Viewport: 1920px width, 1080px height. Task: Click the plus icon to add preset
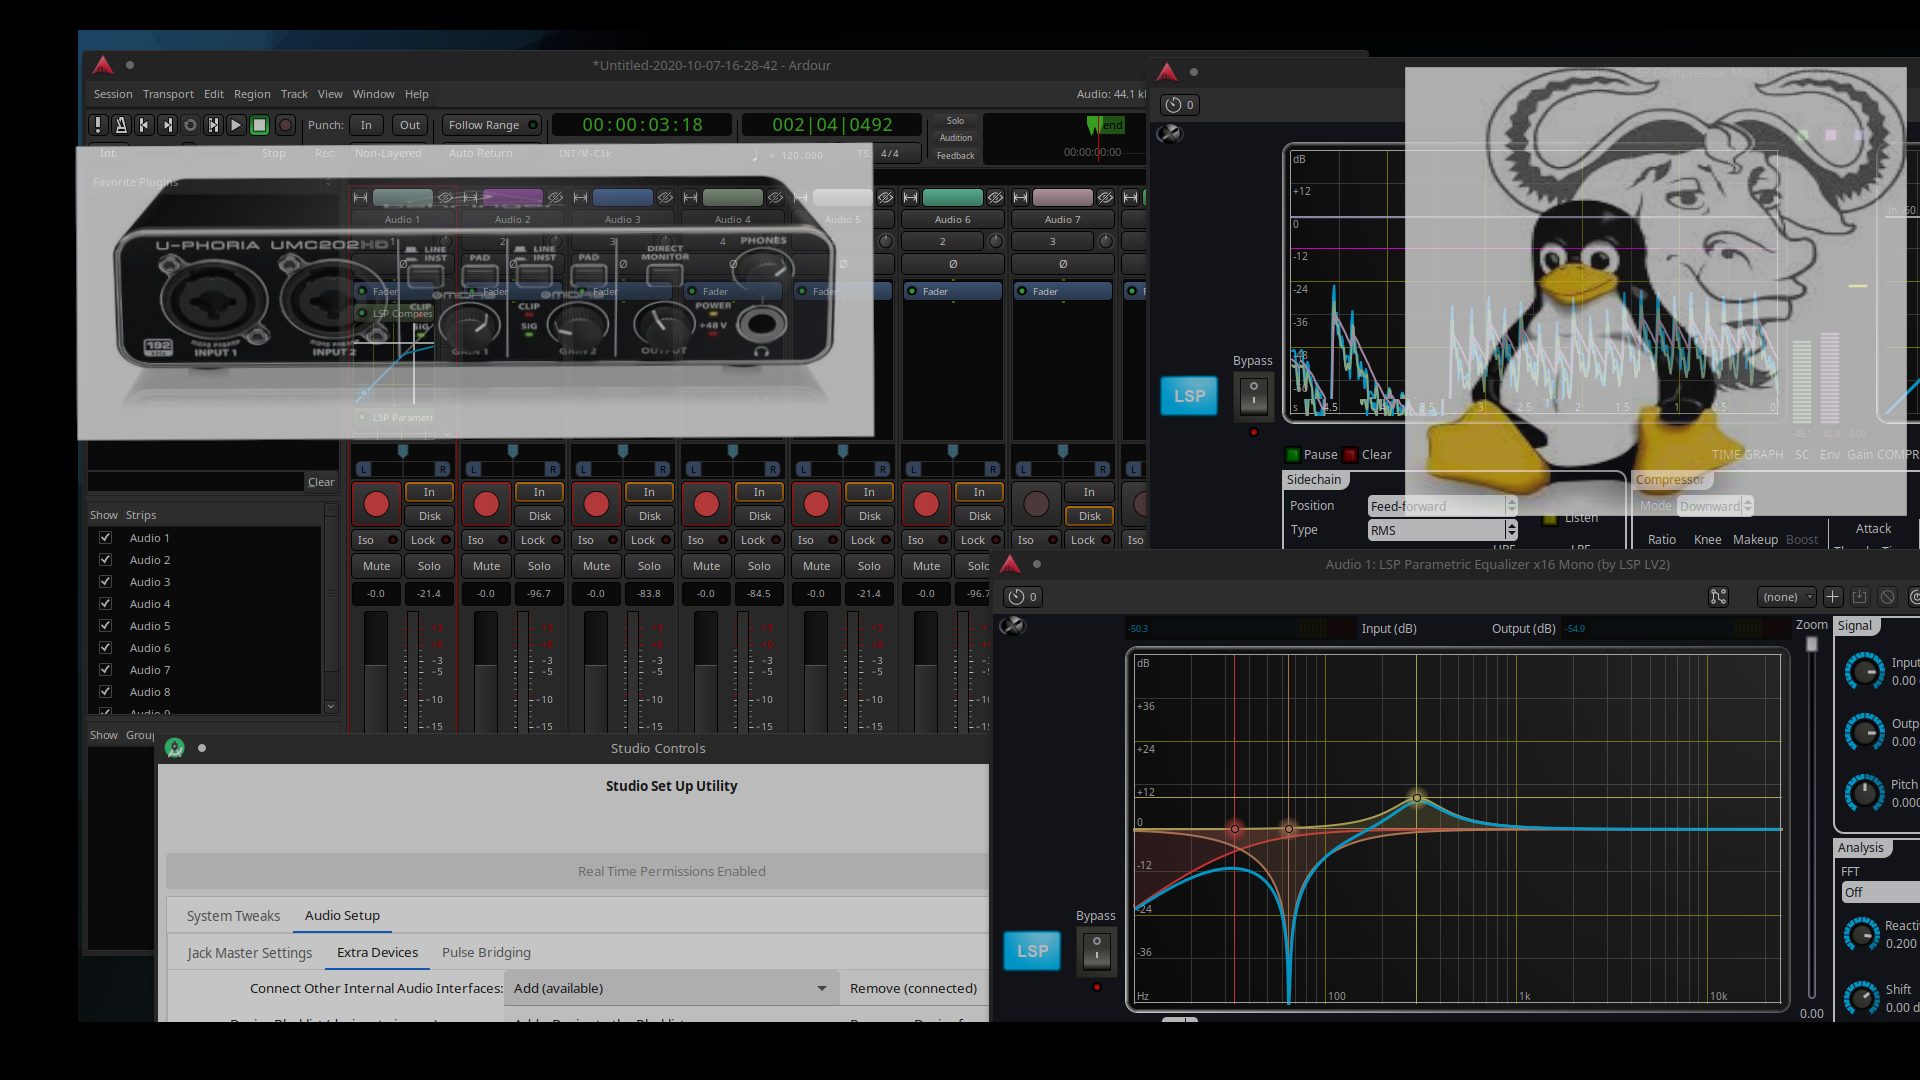pyautogui.click(x=1832, y=597)
